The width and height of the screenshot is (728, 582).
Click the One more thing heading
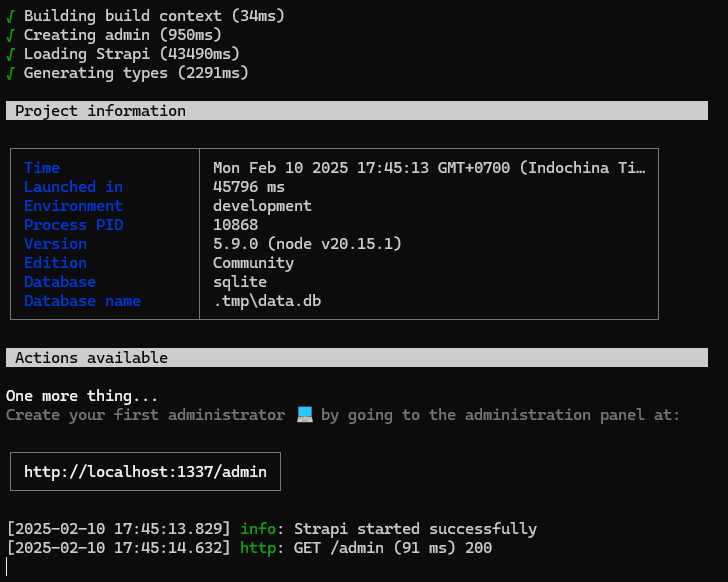click(x=82, y=396)
